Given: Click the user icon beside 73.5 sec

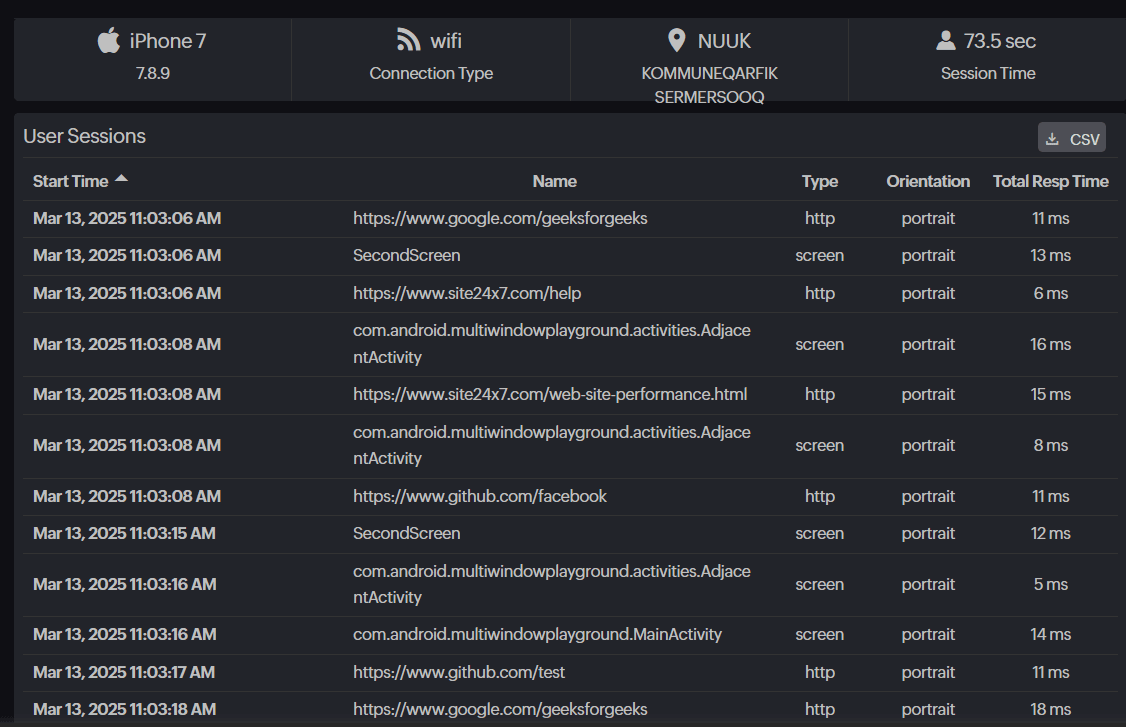Looking at the screenshot, I should [946, 40].
